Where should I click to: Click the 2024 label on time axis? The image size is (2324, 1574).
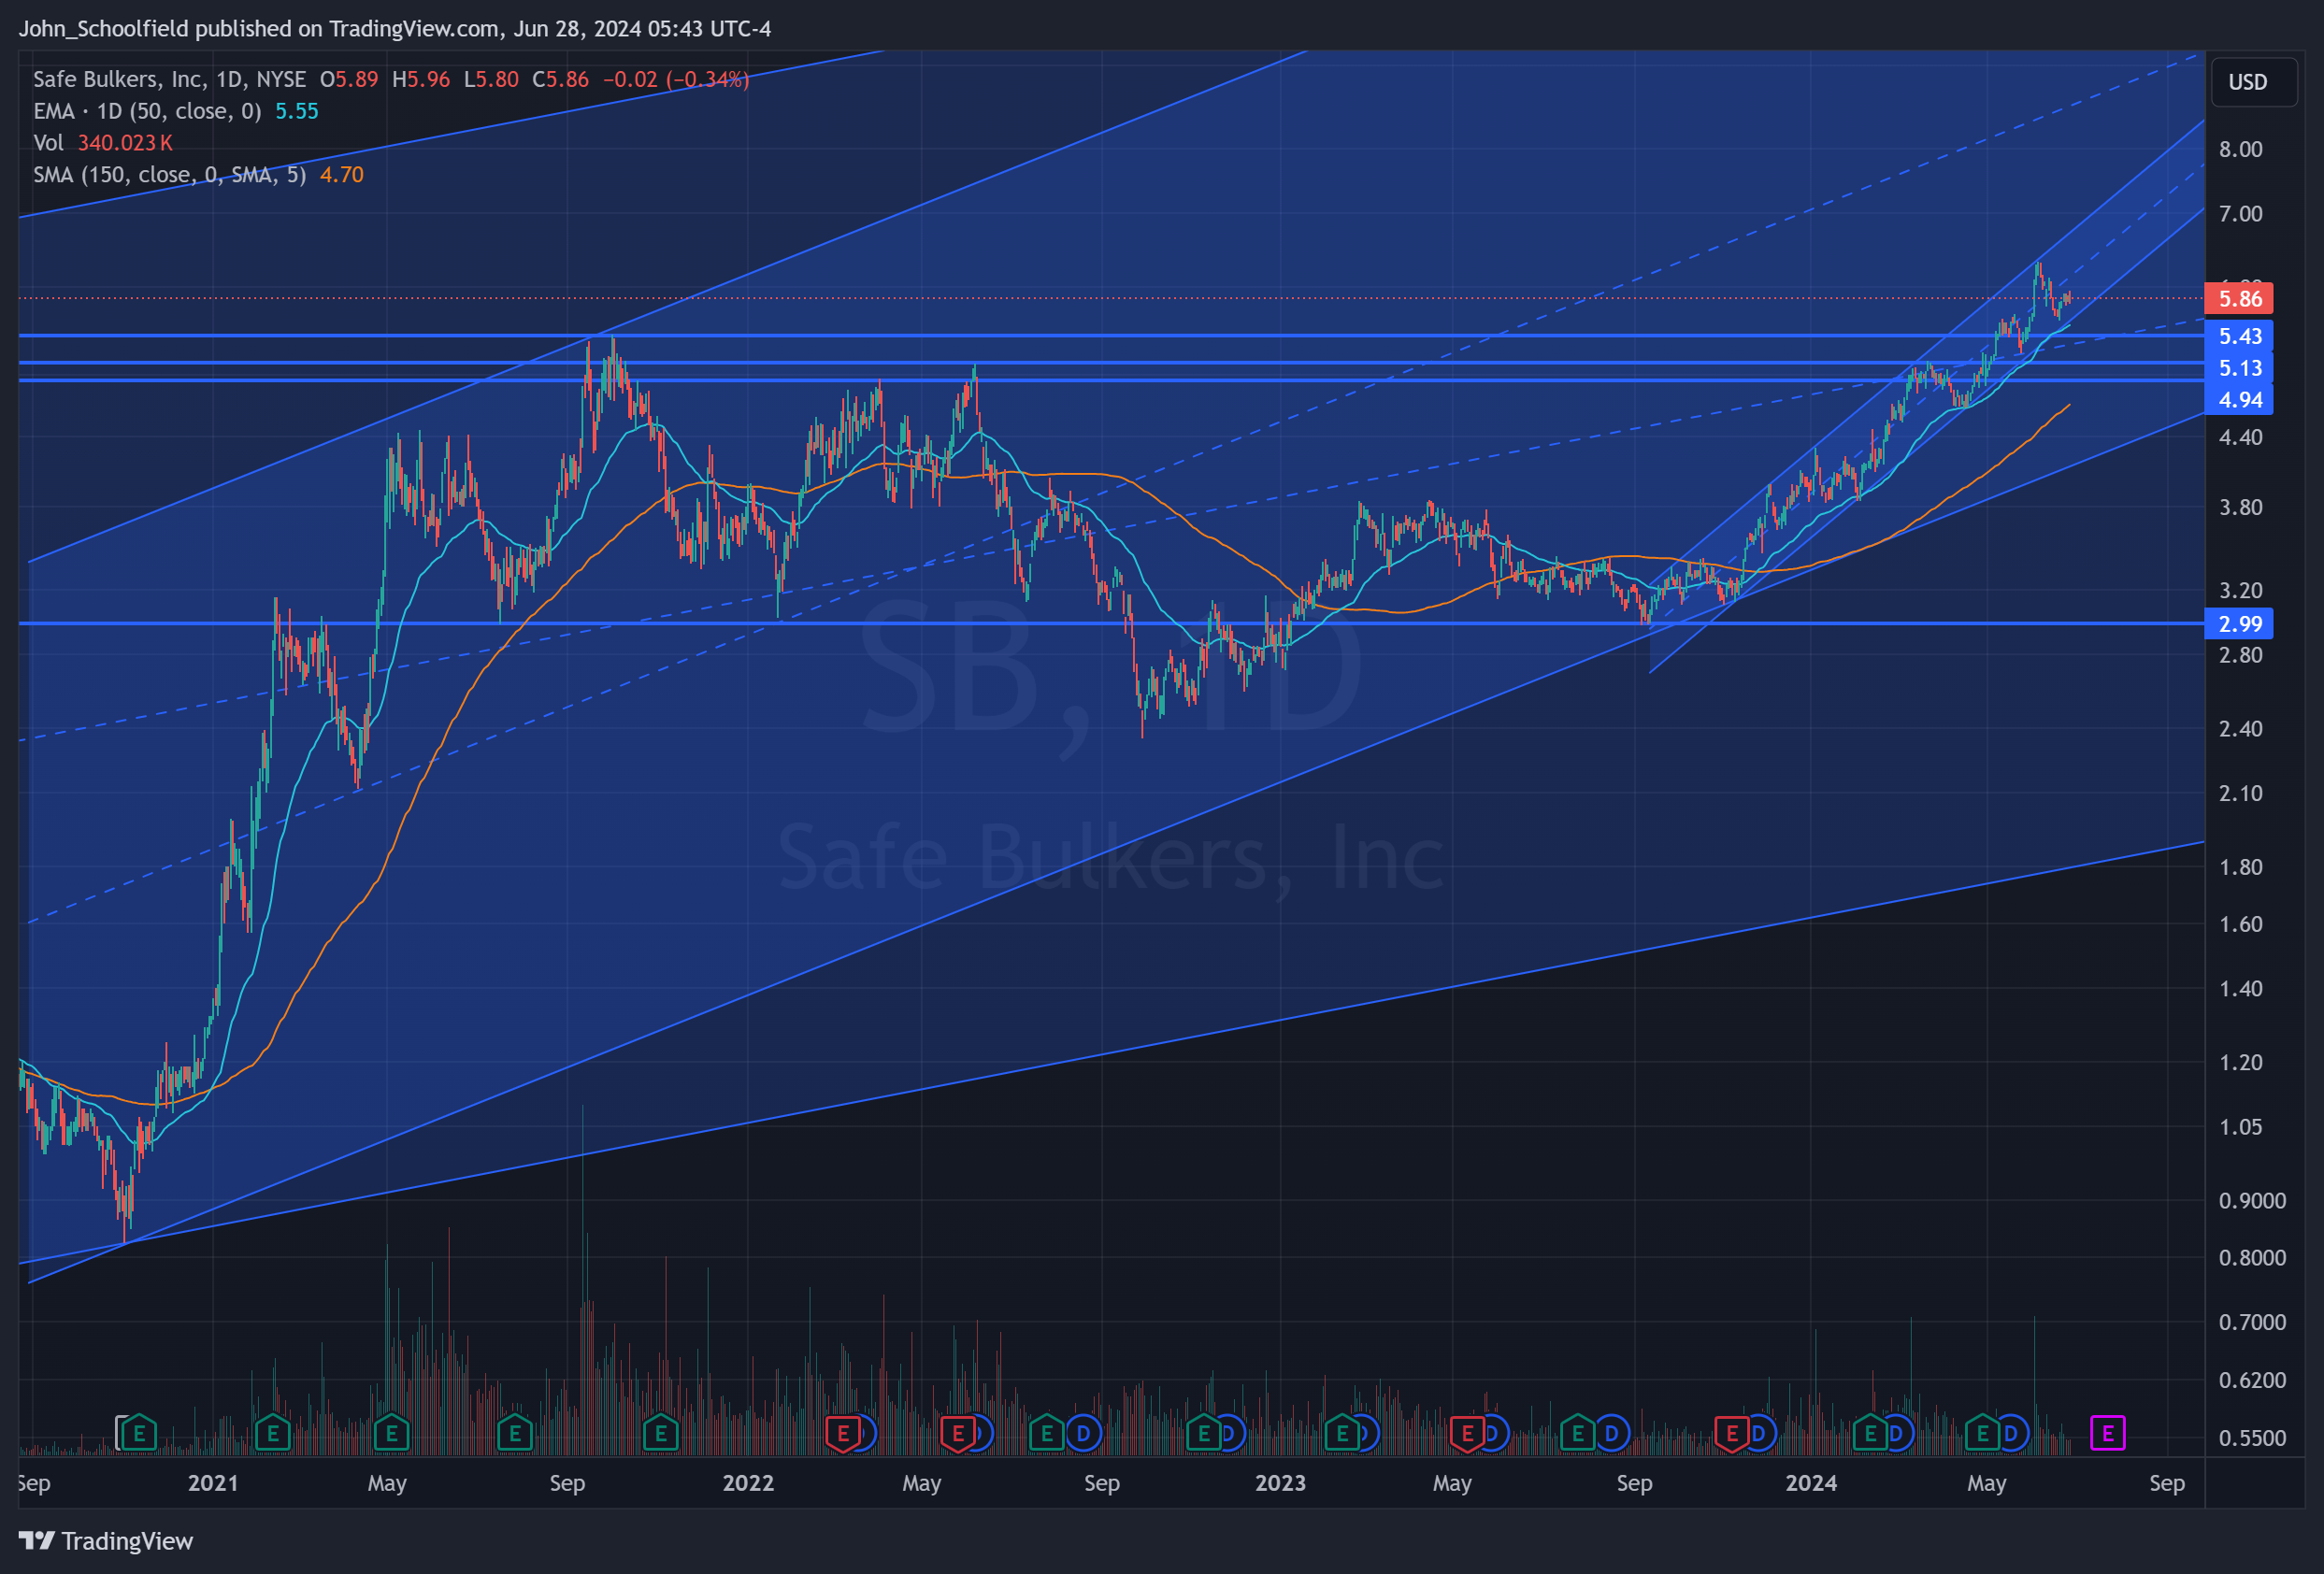click(1811, 1483)
